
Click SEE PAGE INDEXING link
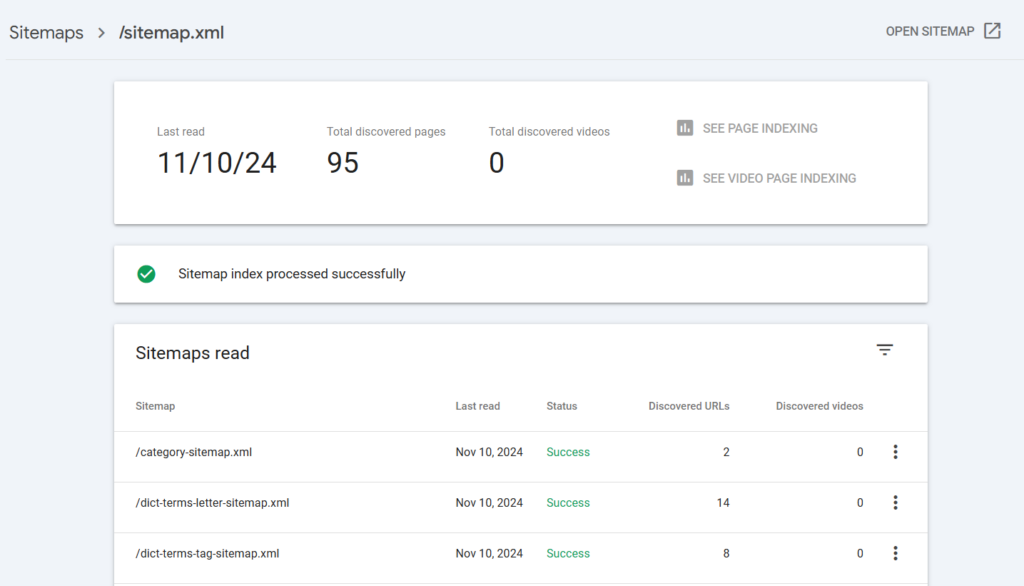(x=760, y=129)
